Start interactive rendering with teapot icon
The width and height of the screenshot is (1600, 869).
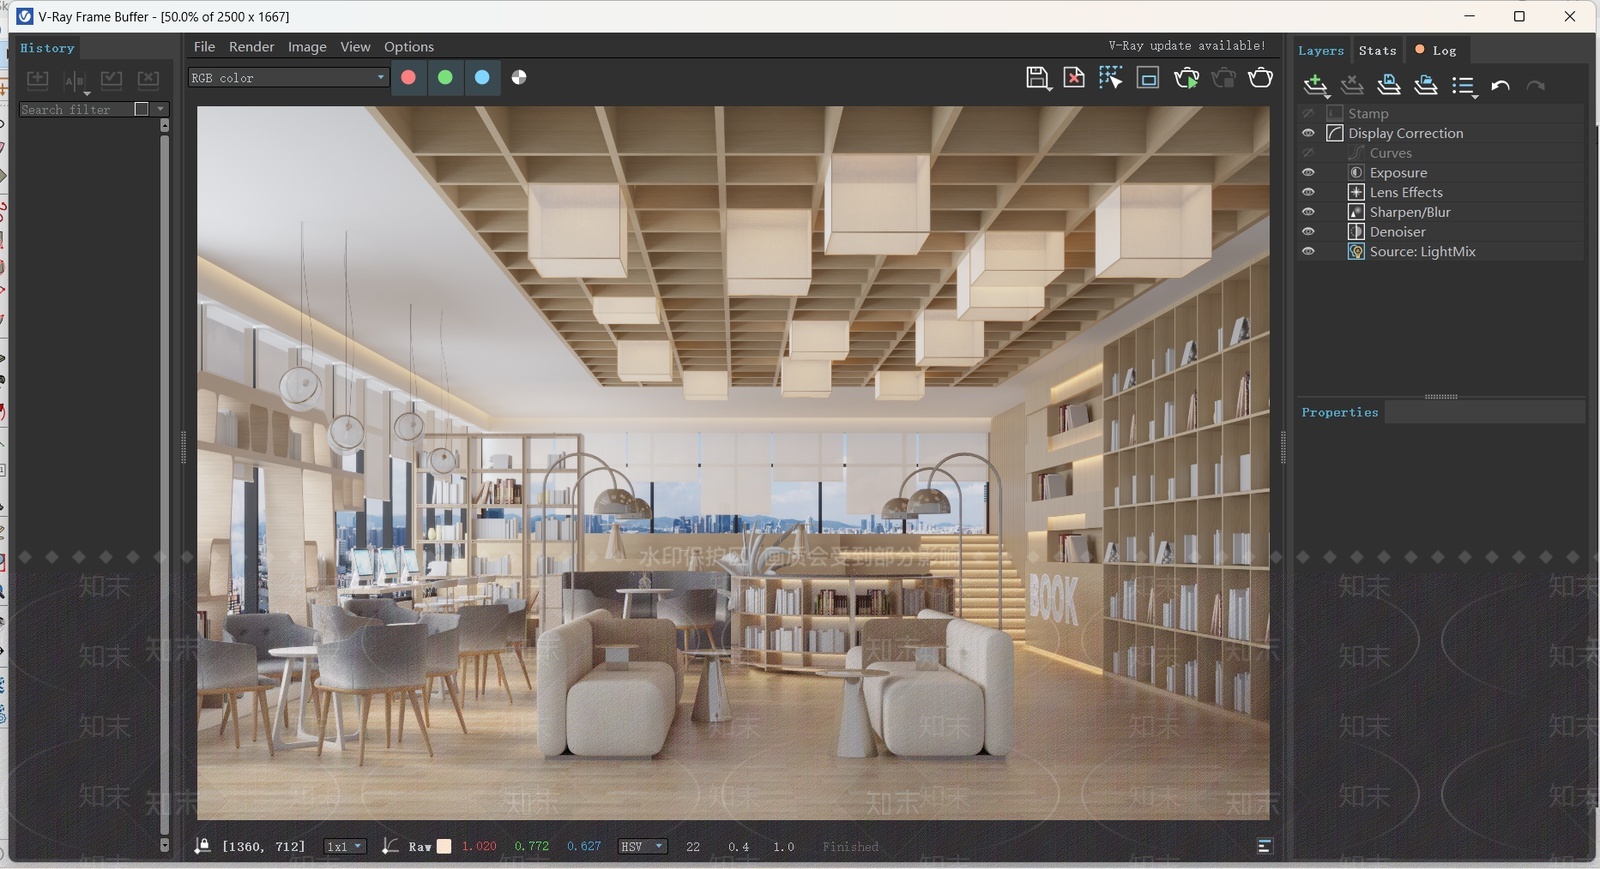(x=1186, y=78)
